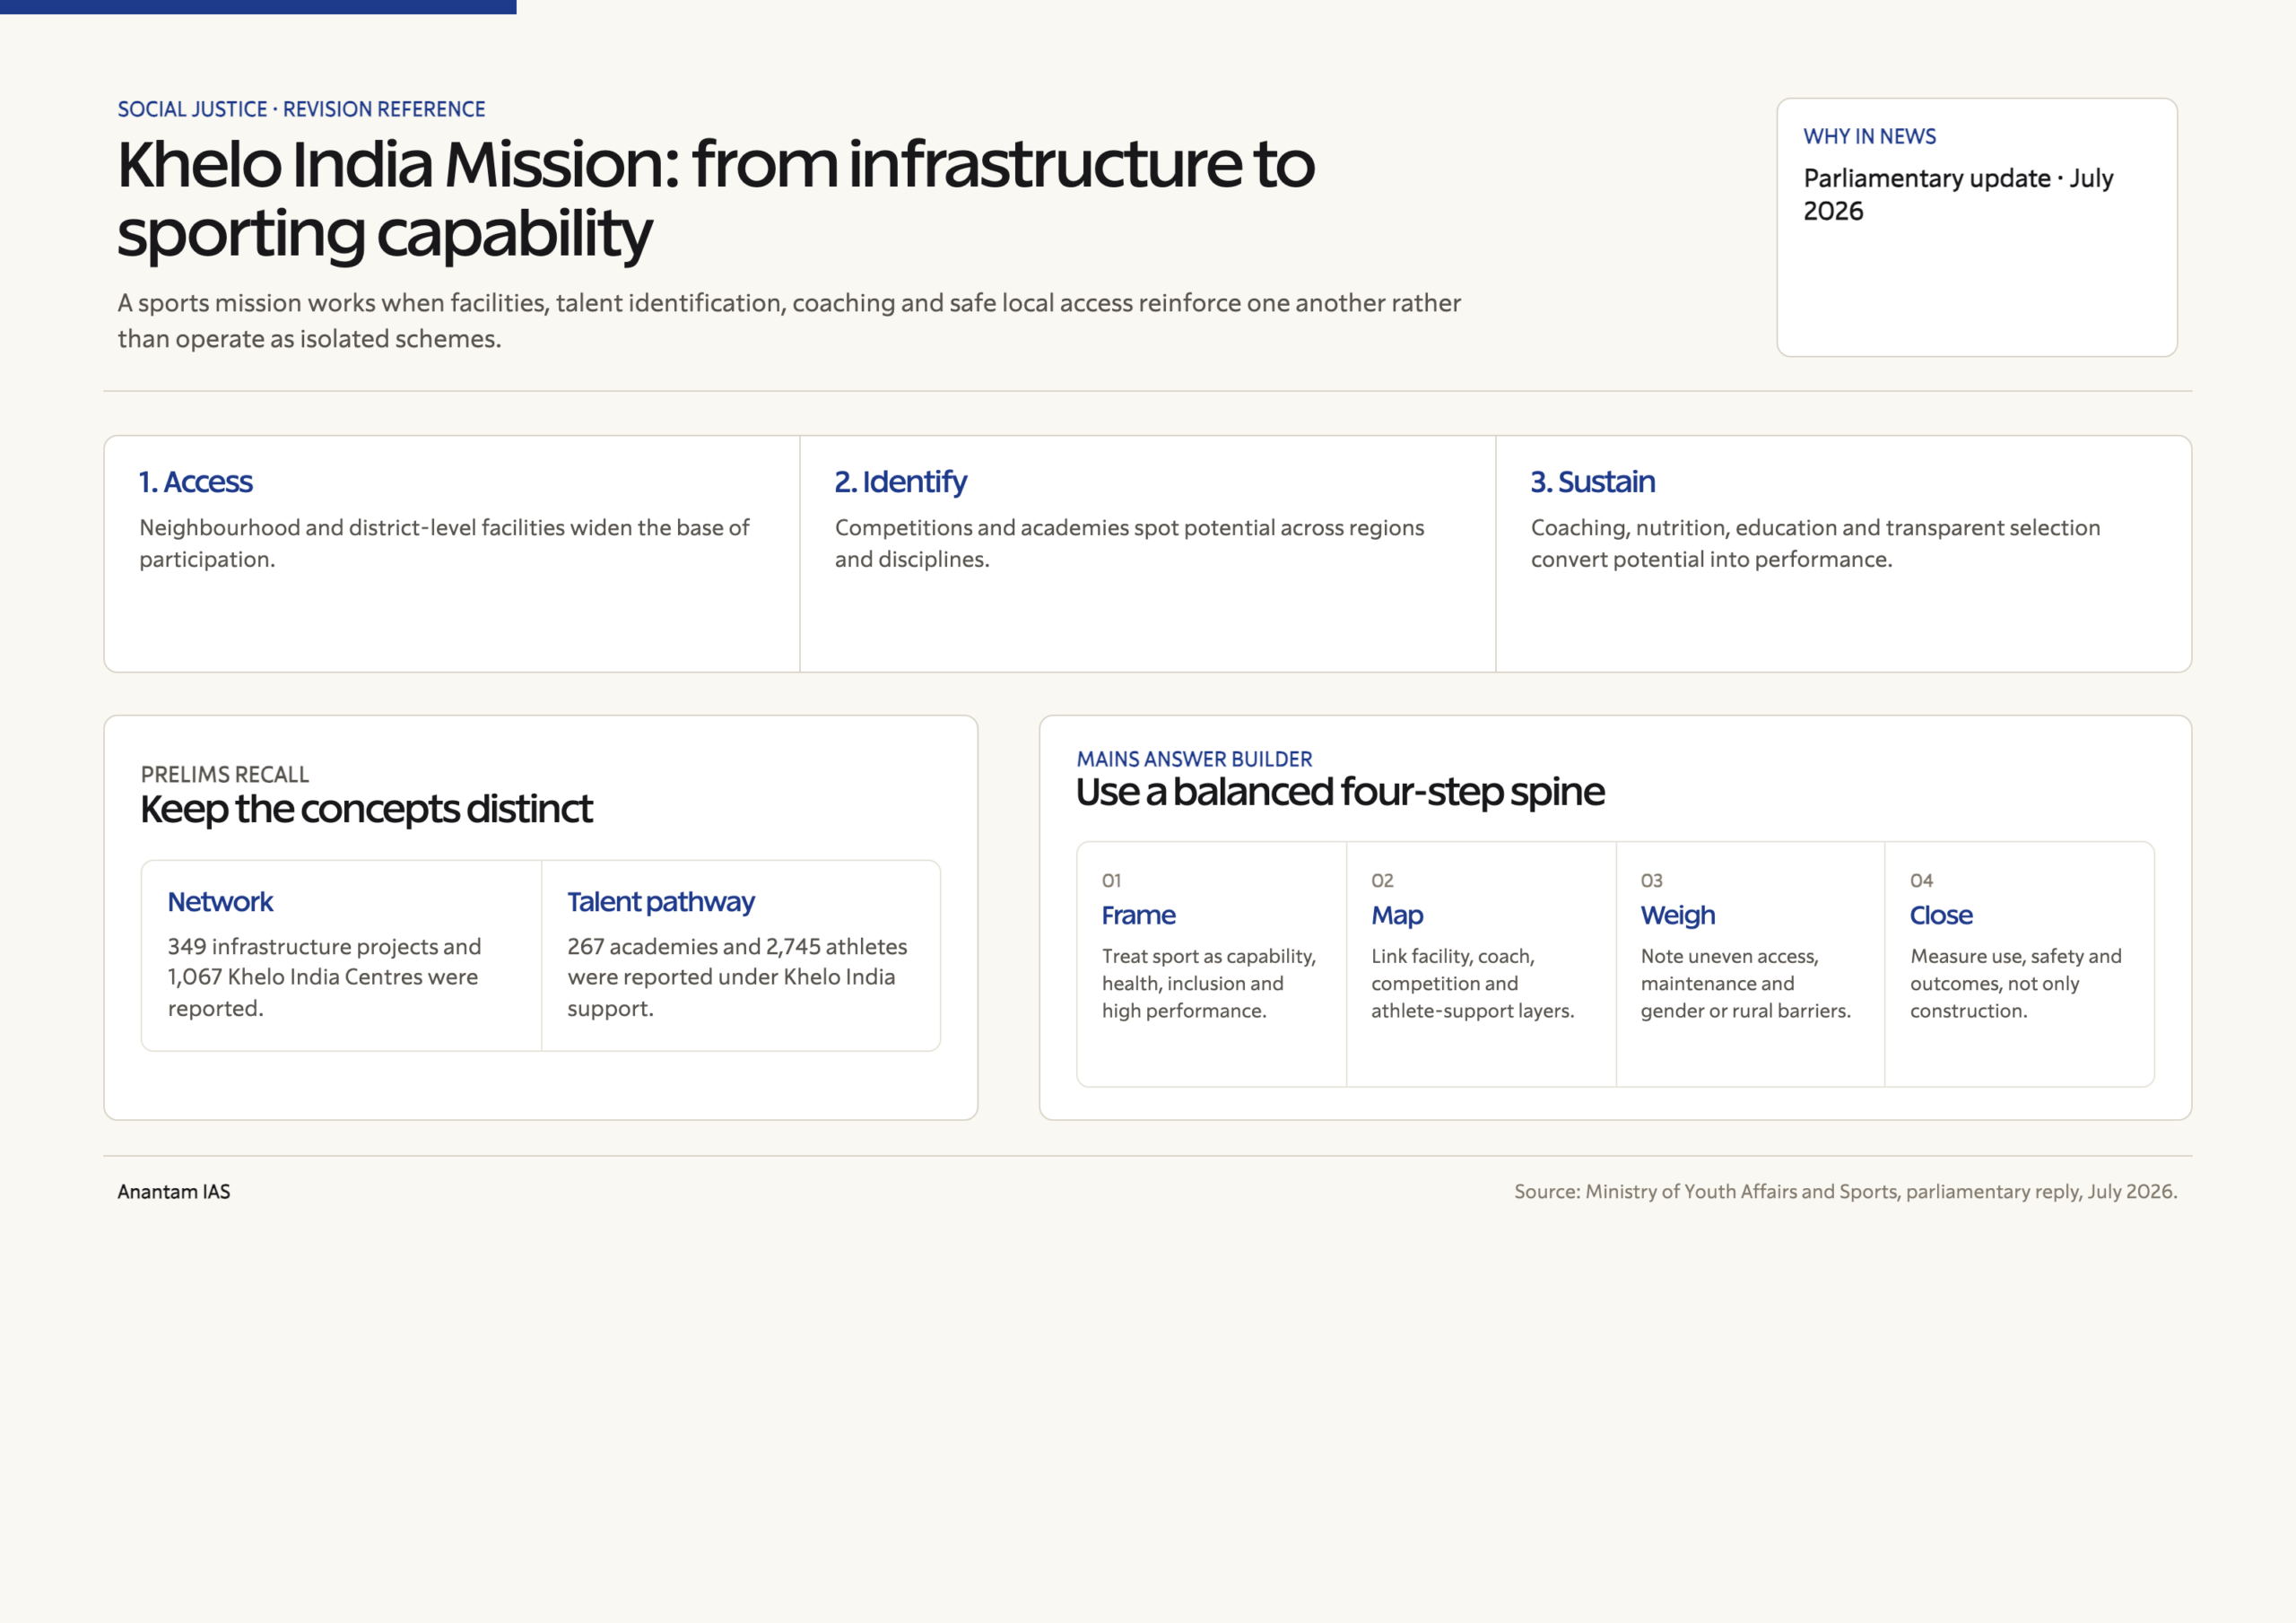
Task: Click the 'Anantam IAS' footer brand
Action: click(x=174, y=1191)
